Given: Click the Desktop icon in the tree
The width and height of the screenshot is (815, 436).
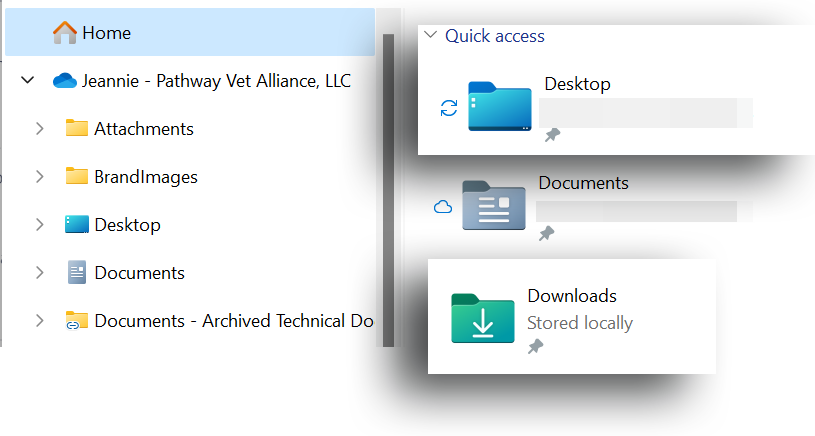Looking at the screenshot, I should (77, 225).
